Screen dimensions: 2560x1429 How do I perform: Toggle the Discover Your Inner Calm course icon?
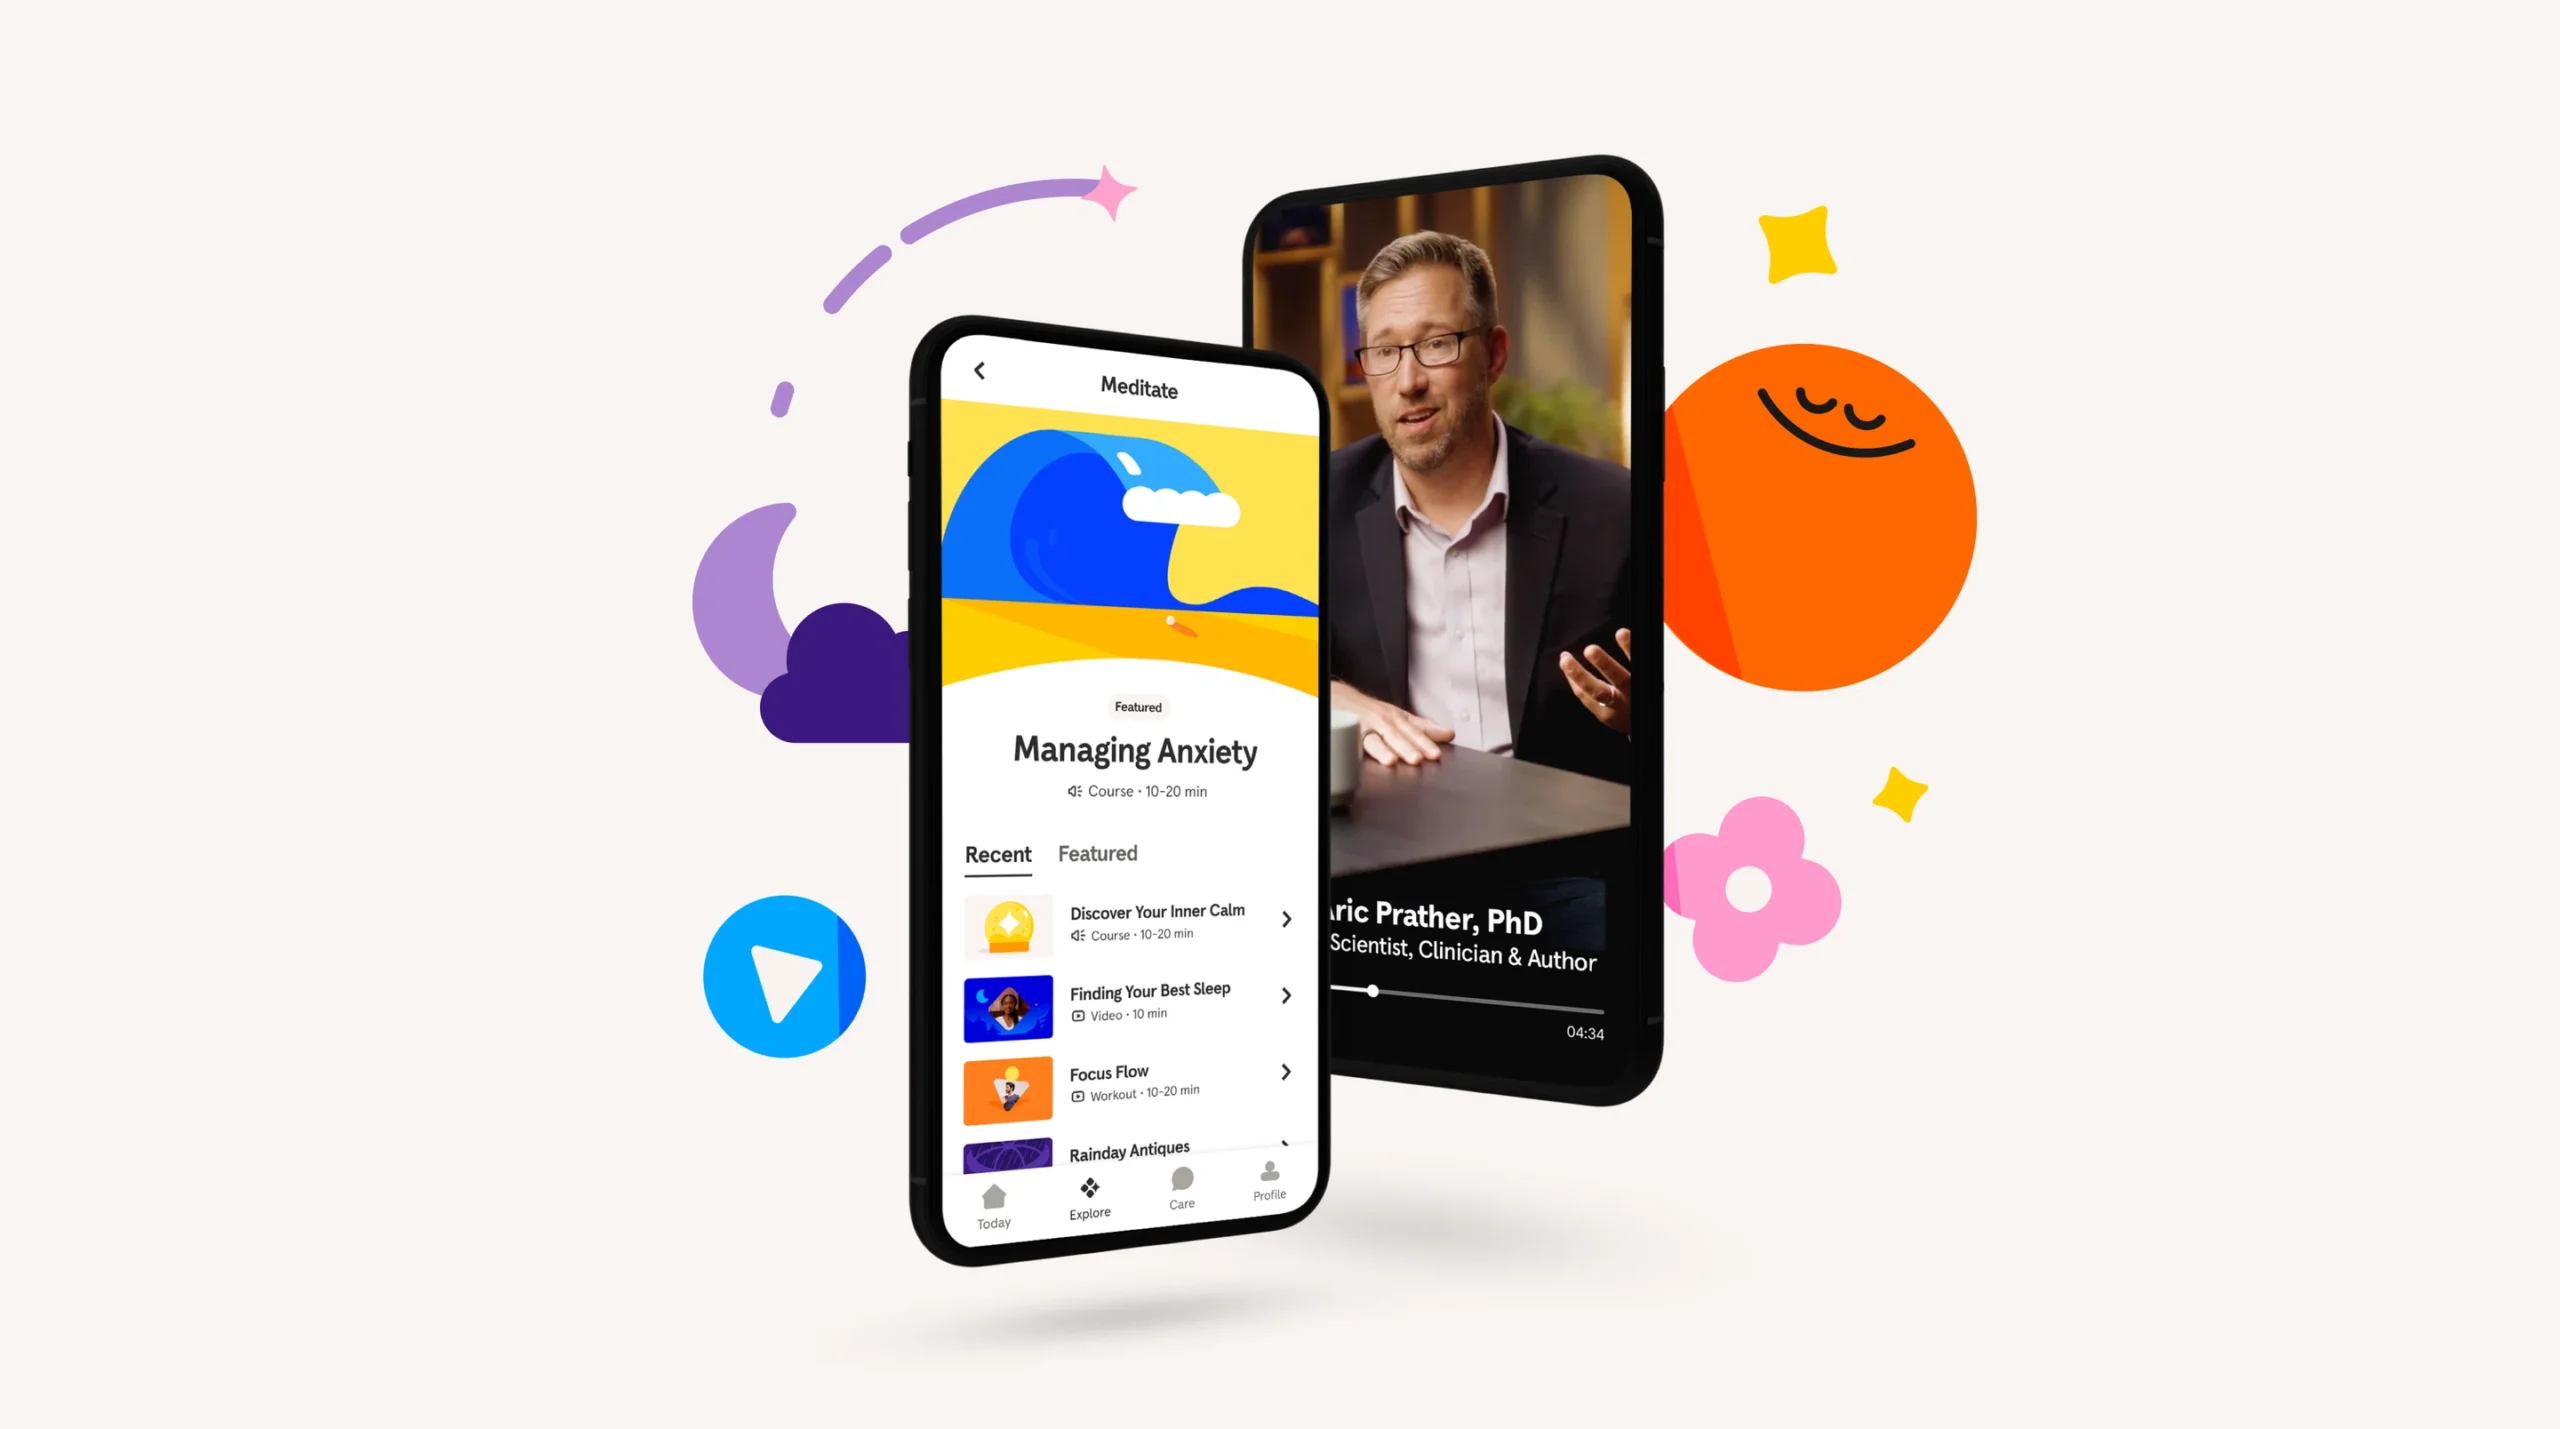pyautogui.click(x=1006, y=921)
